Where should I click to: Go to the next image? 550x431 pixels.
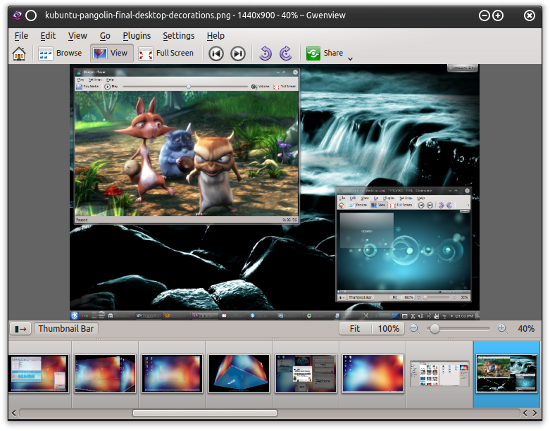[x=238, y=54]
